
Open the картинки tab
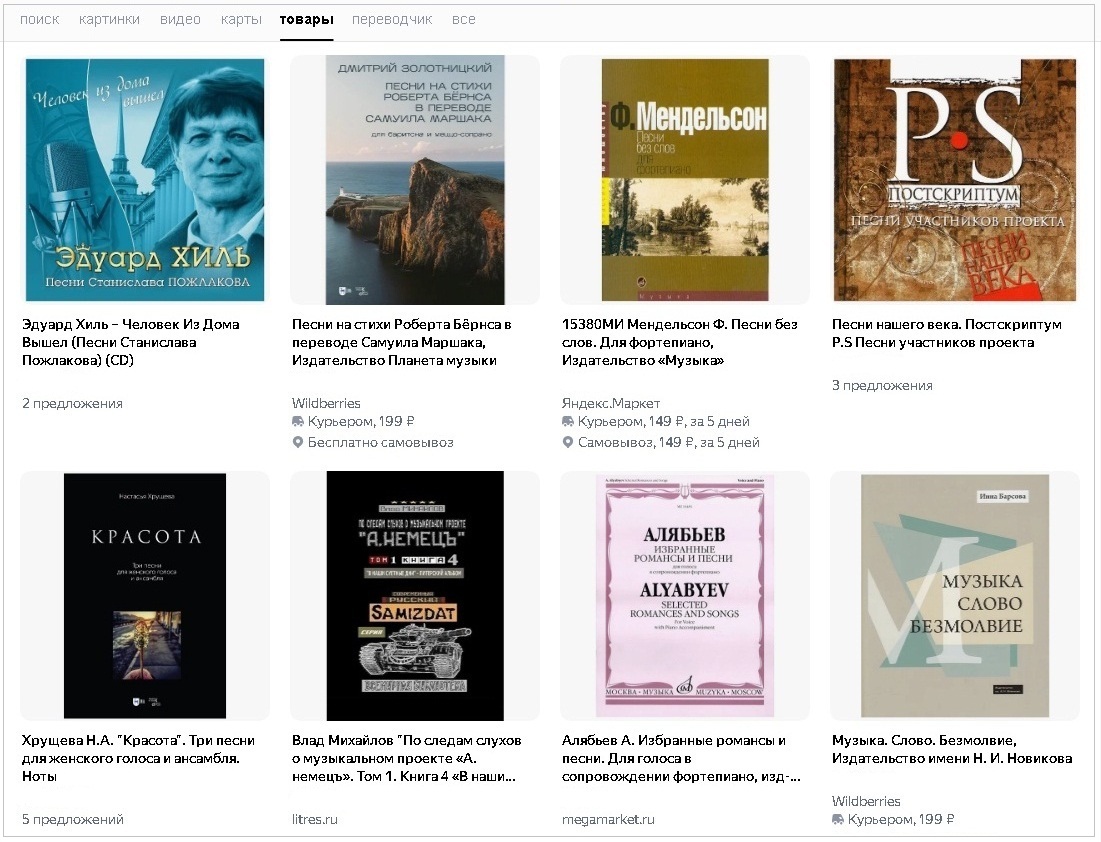click(x=110, y=20)
